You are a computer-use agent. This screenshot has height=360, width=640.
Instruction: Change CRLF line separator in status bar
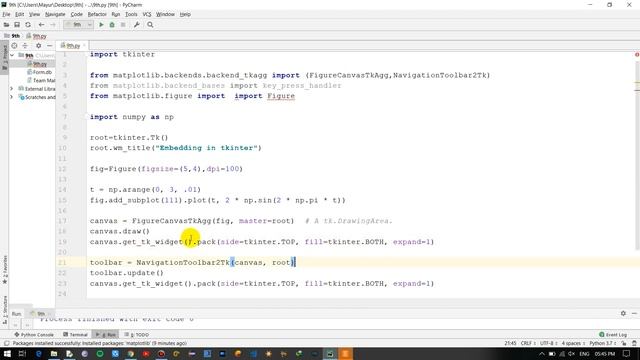pyautogui.click(x=528, y=343)
